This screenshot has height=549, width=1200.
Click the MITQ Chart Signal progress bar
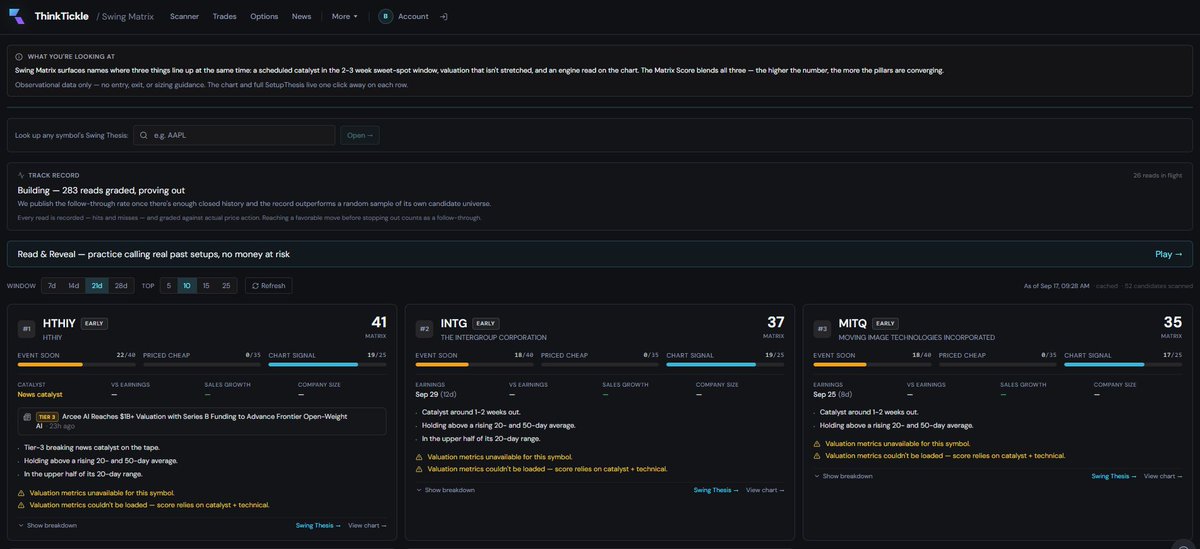1123,365
